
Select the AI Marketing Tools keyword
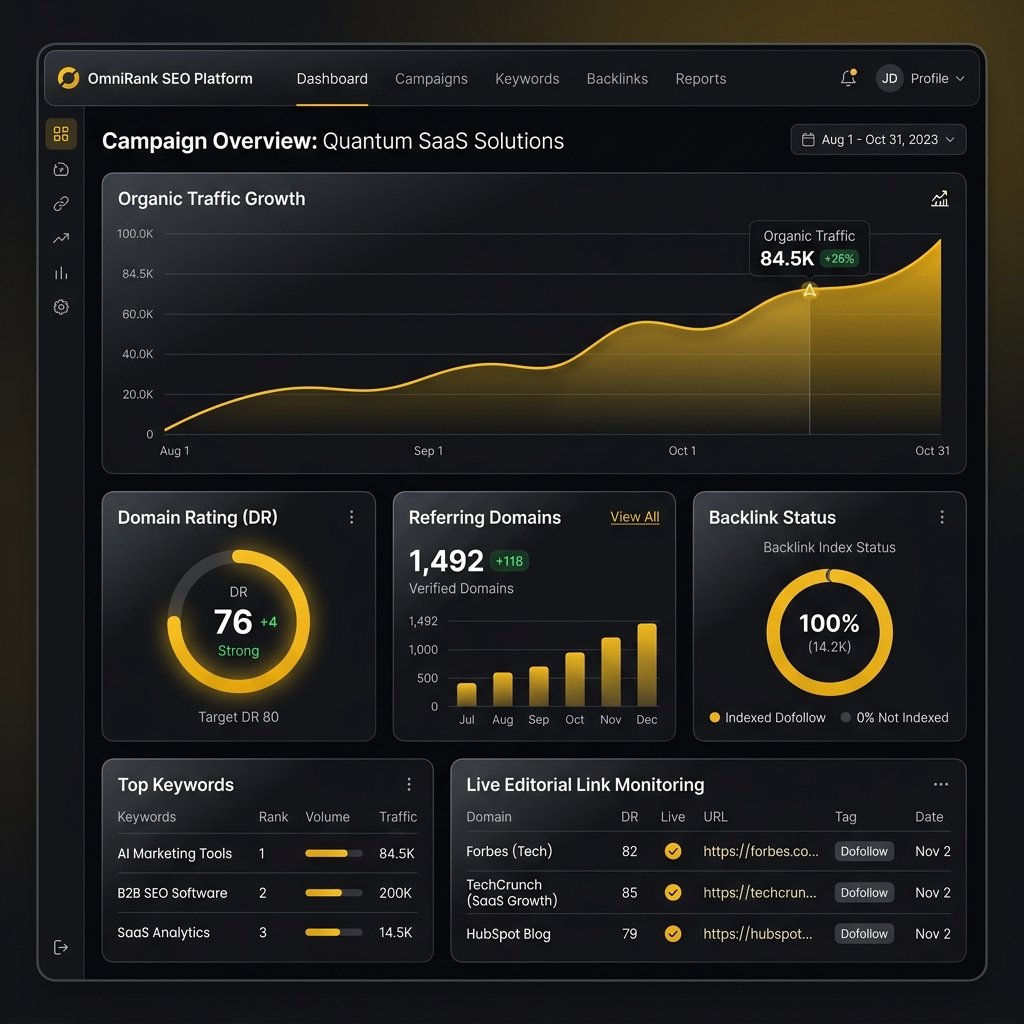click(x=175, y=854)
